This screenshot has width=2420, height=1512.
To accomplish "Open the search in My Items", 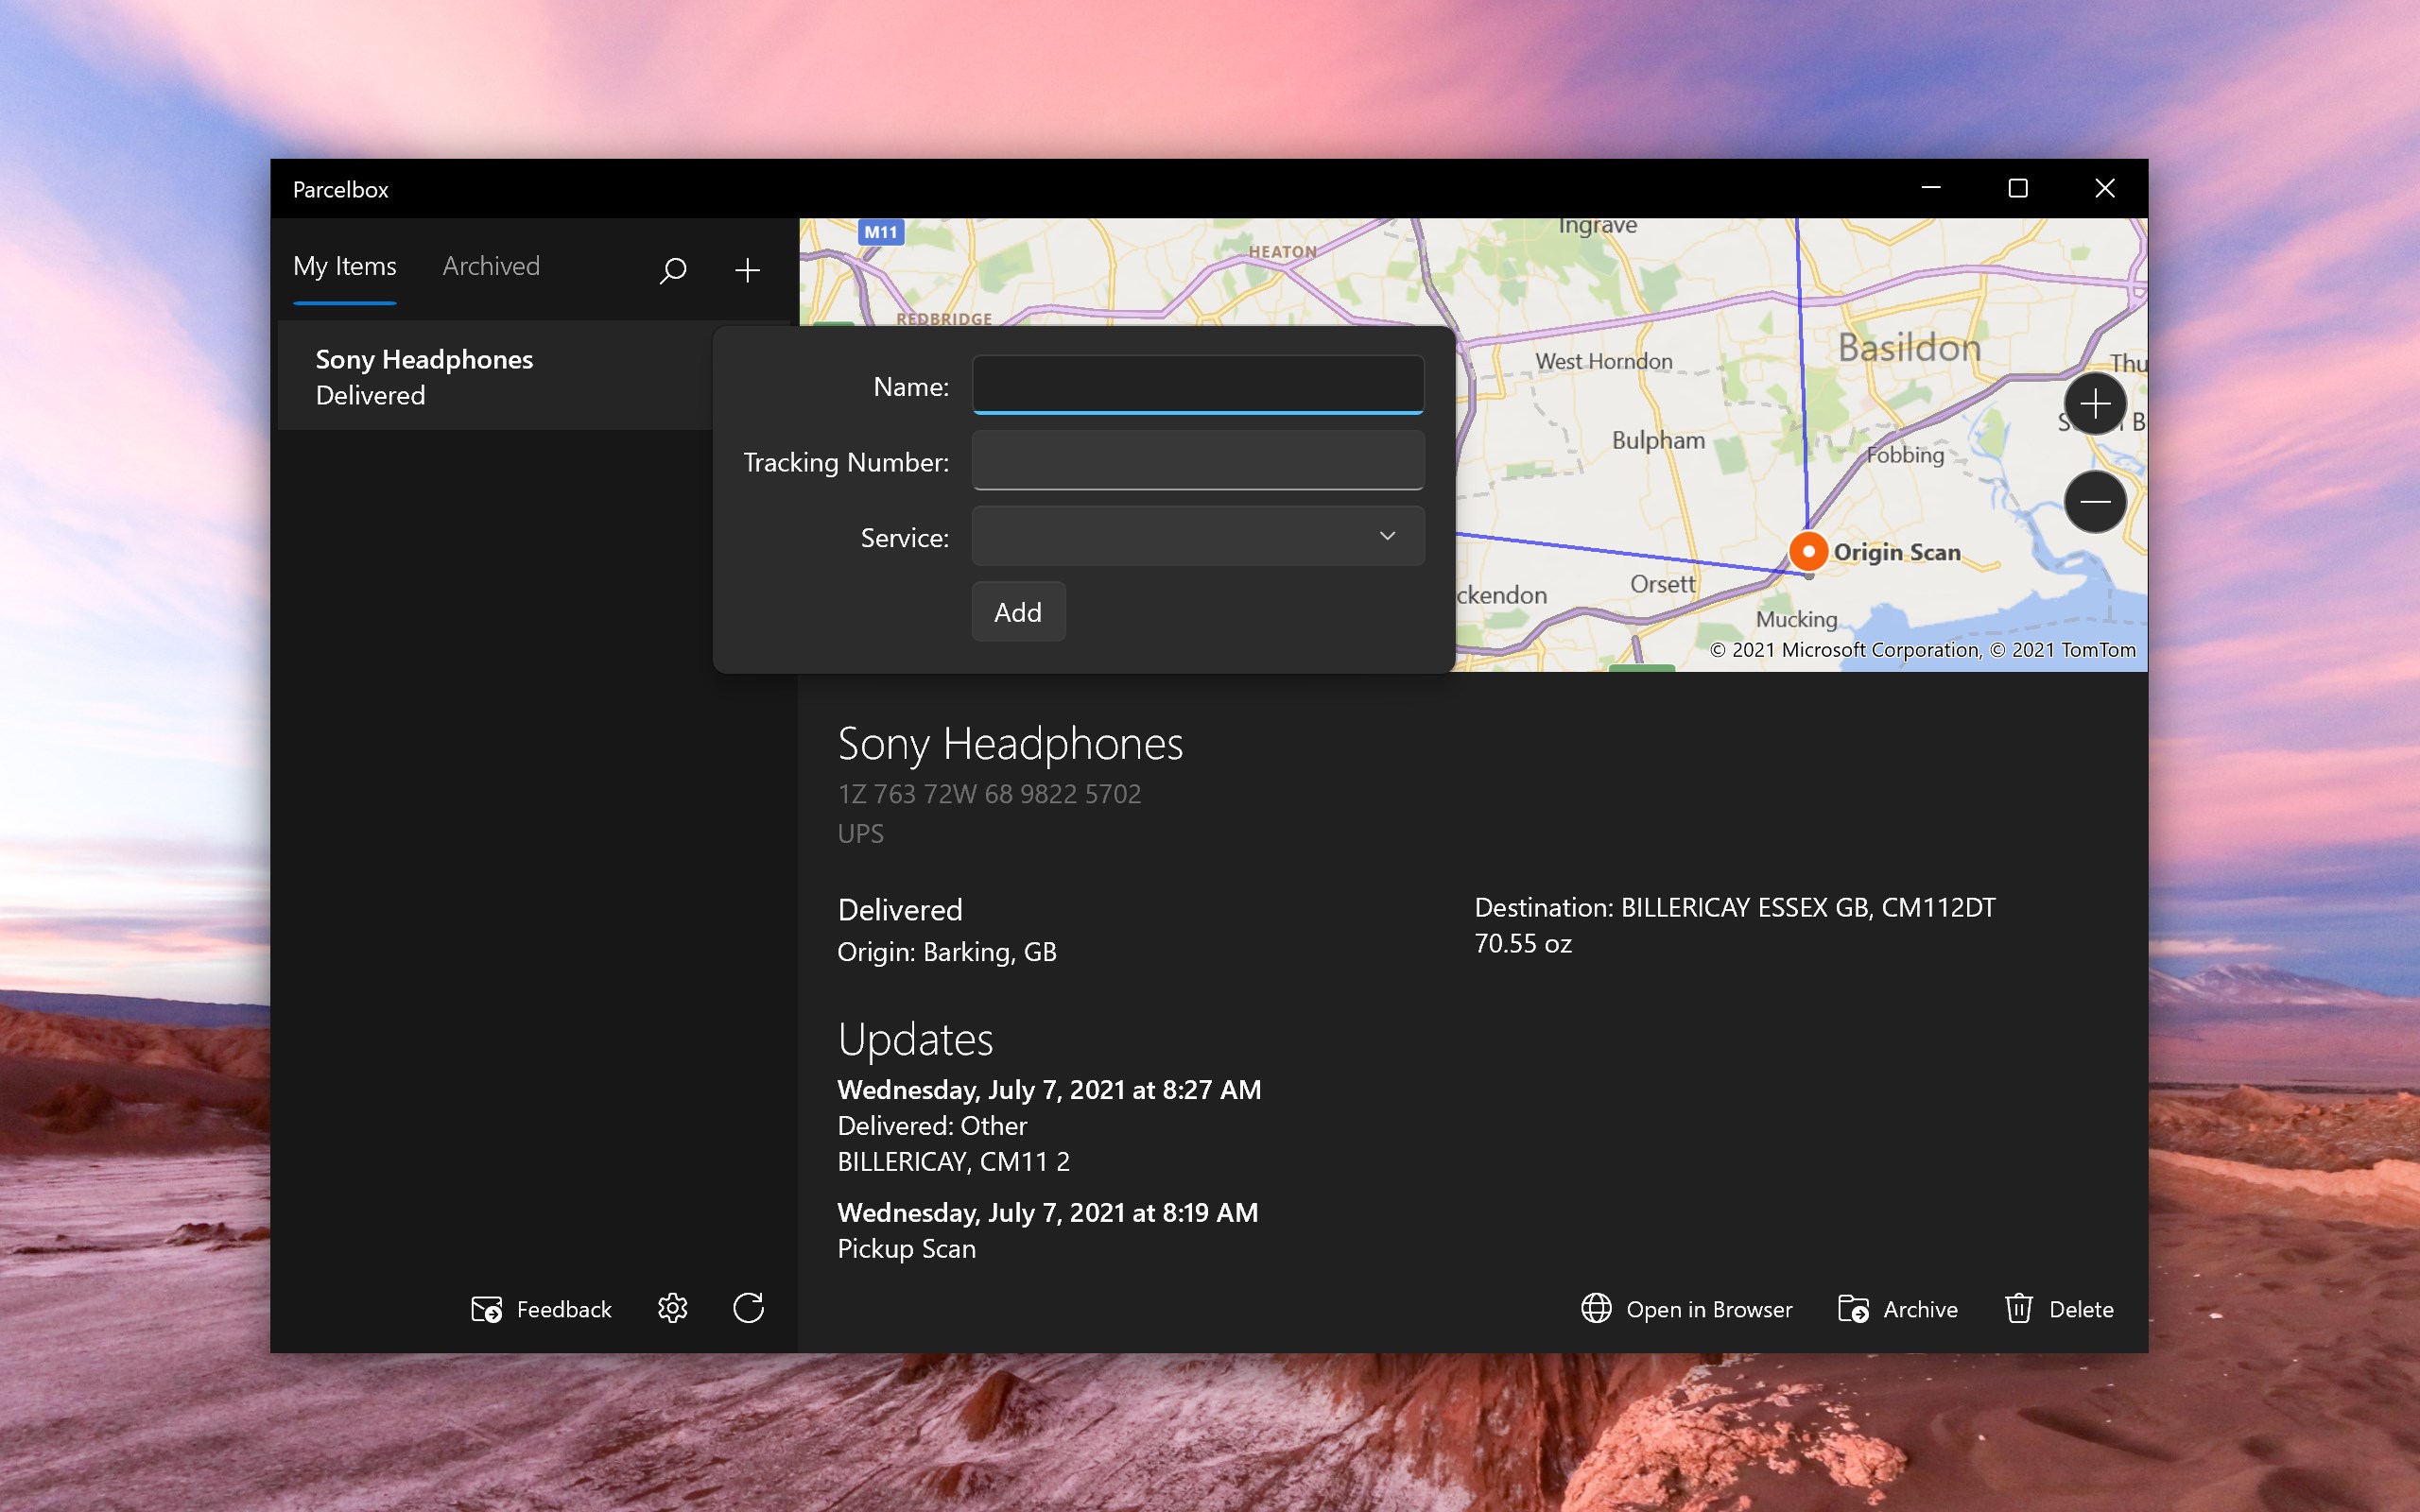I will [x=673, y=270].
